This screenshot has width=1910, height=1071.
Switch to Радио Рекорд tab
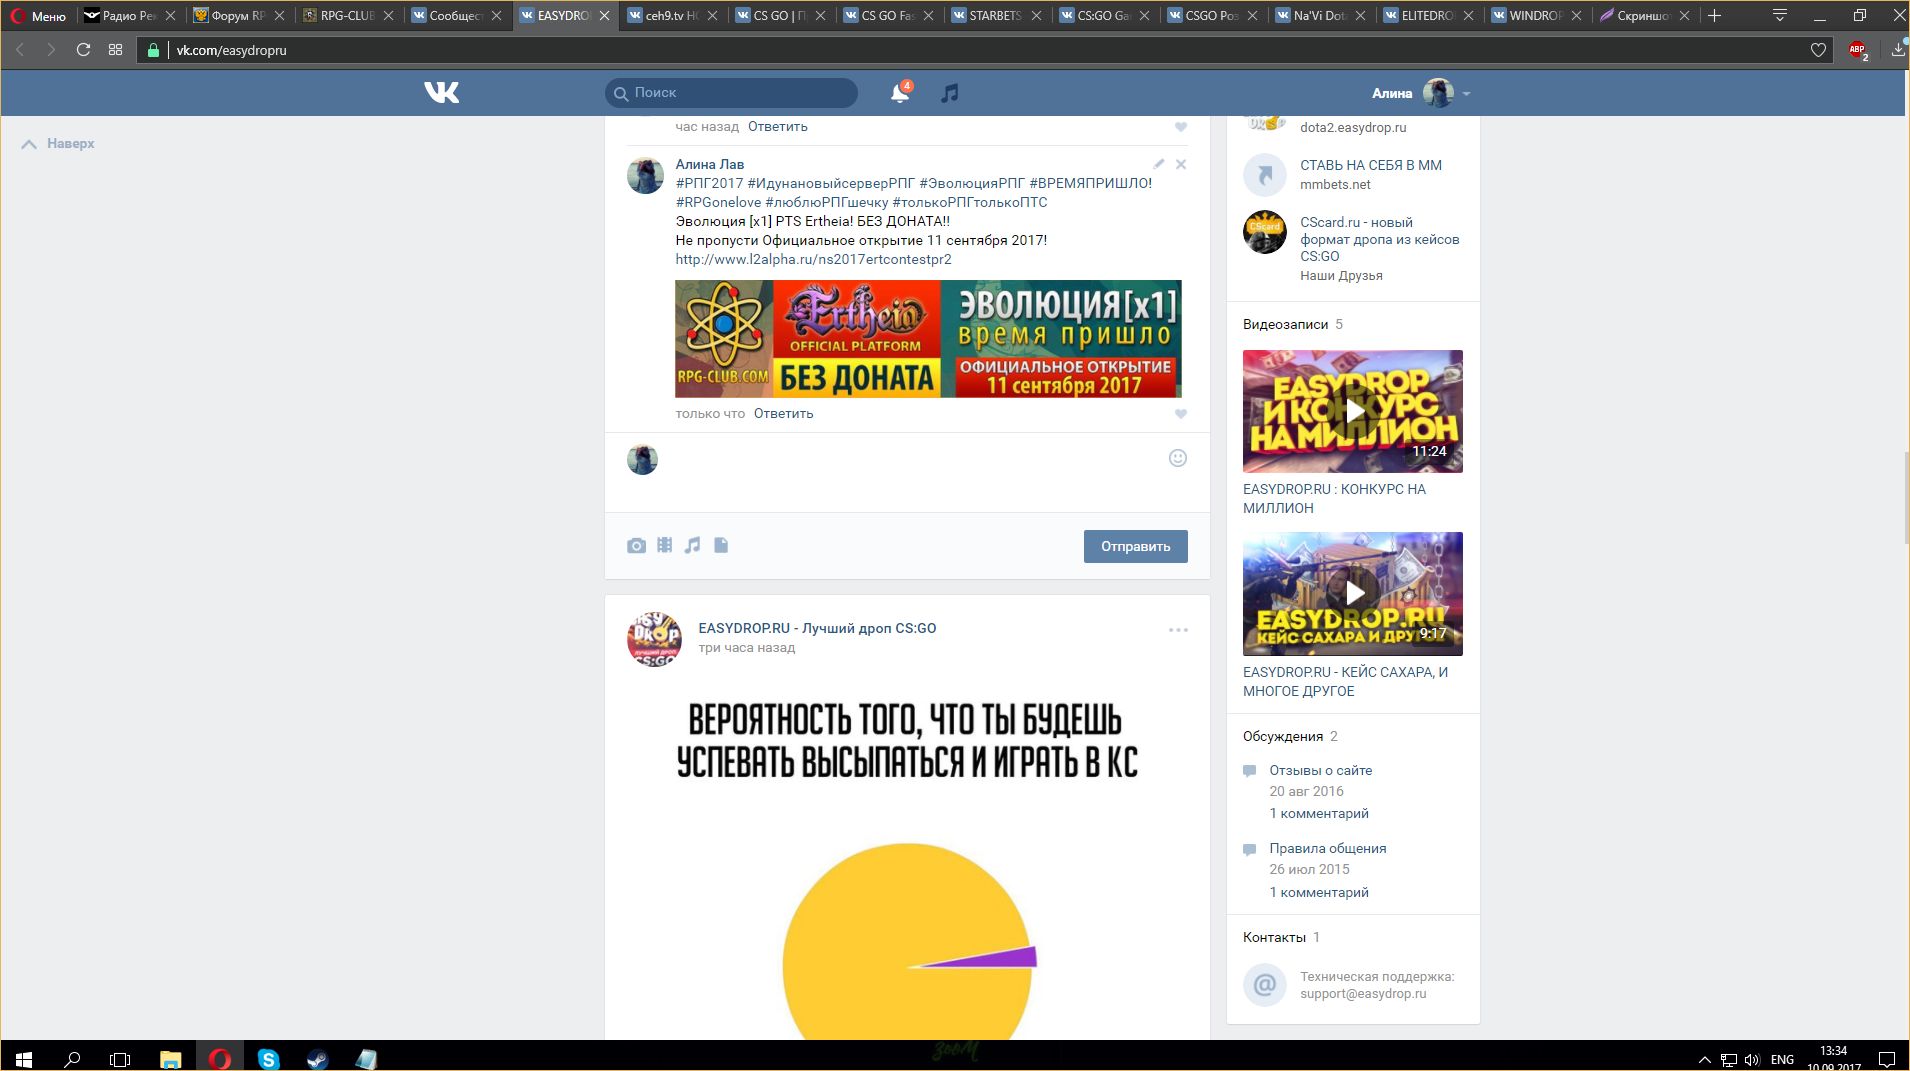tap(130, 16)
